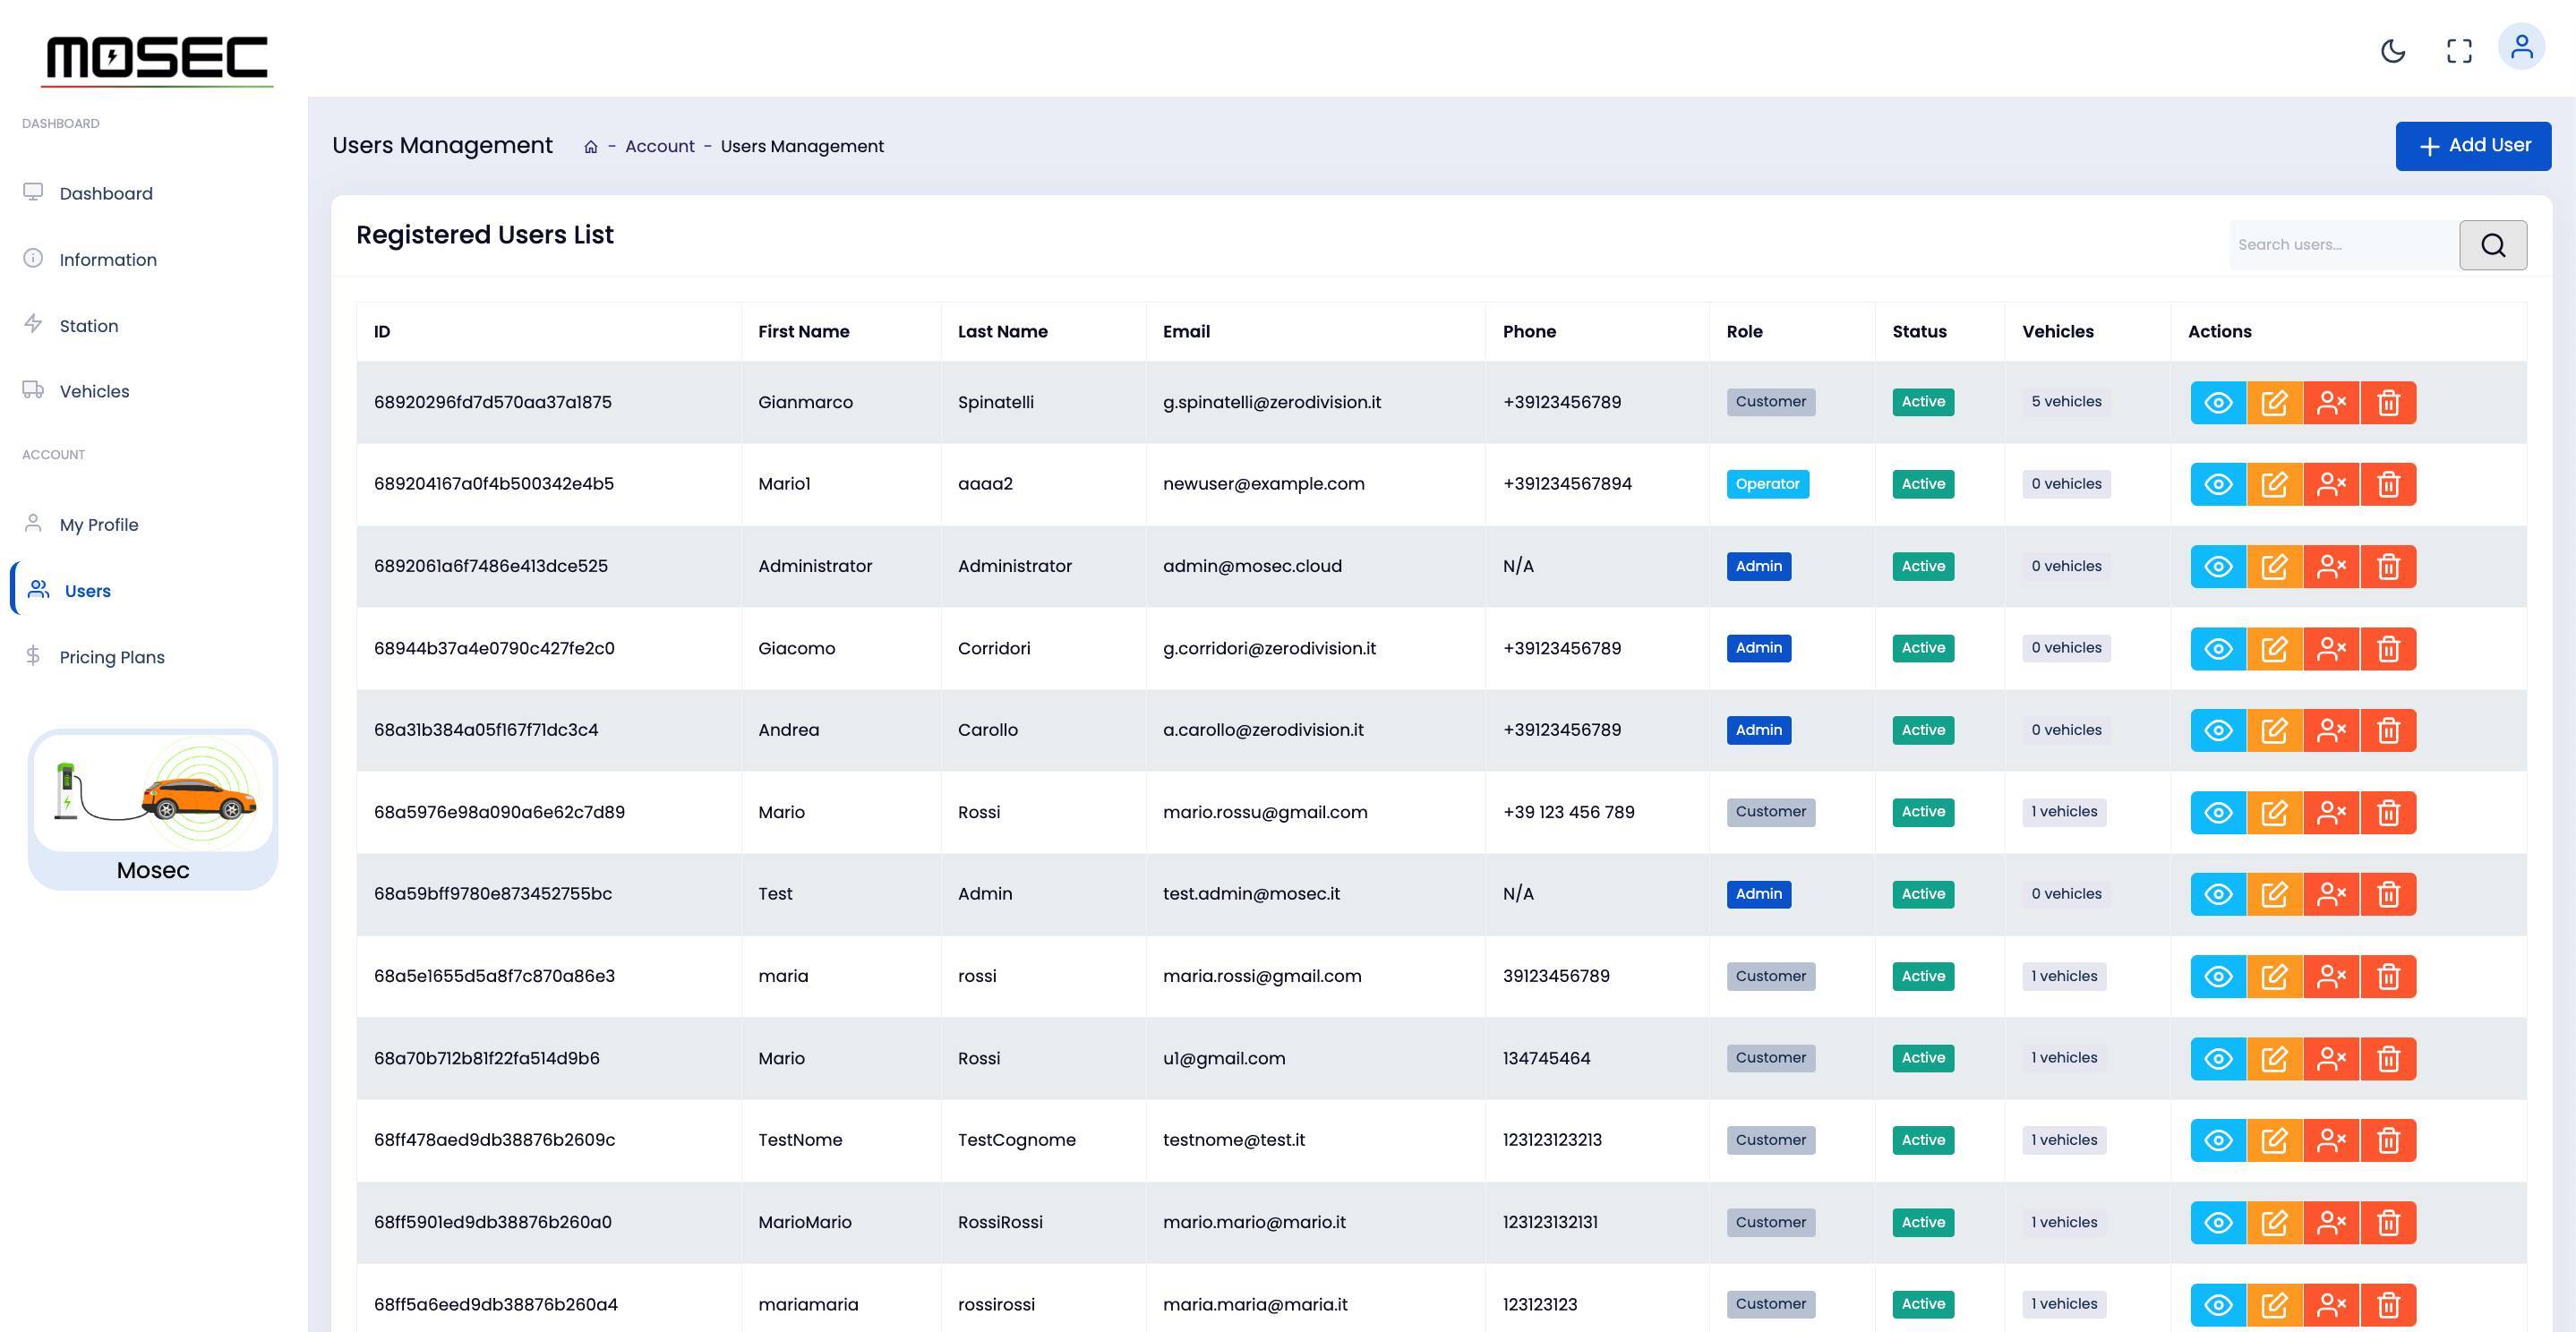Click the Mosec car charging thumbnail
This screenshot has width=2576, height=1332.
point(153,794)
